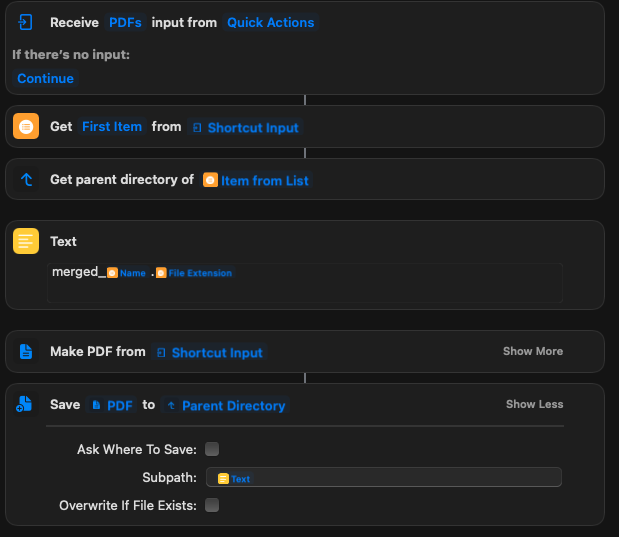Collapse Save options with Show Less
Image resolution: width=619 pixels, height=537 pixels.
(x=534, y=404)
